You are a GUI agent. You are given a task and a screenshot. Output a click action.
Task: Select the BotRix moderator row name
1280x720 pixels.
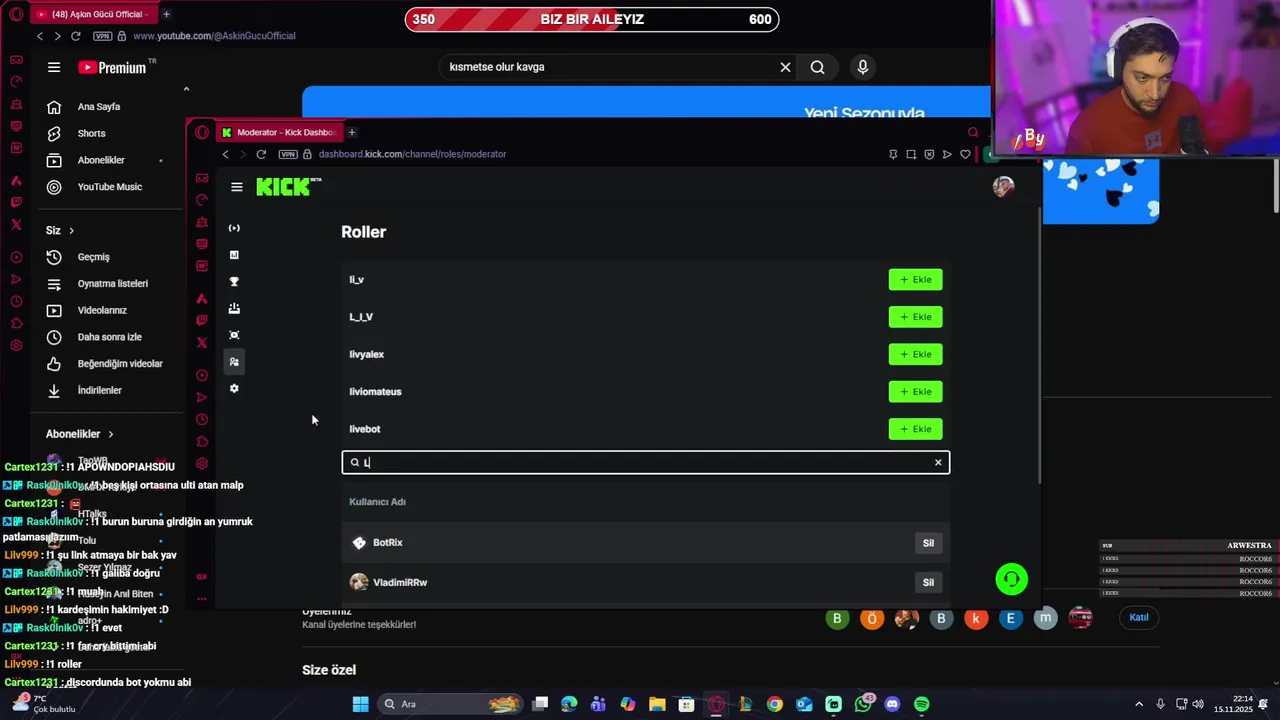coord(387,543)
